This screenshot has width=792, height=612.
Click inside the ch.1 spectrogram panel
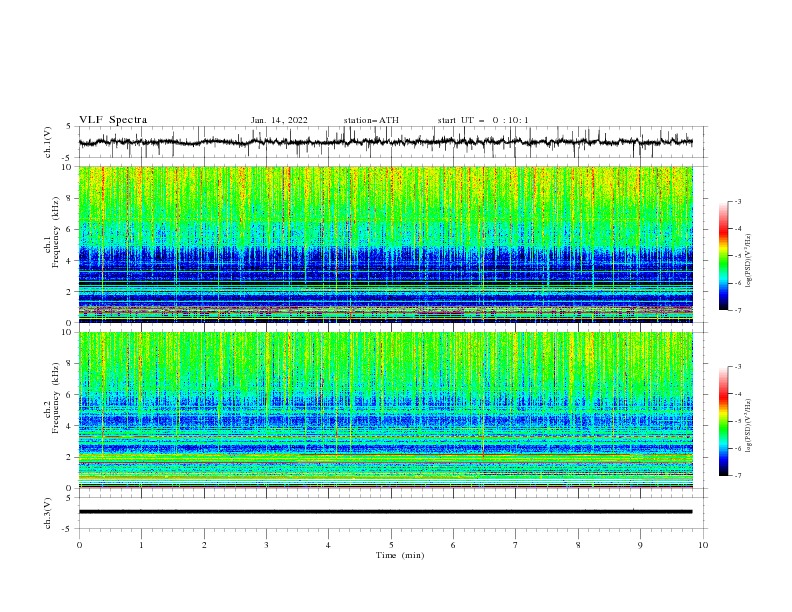(386, 244)
